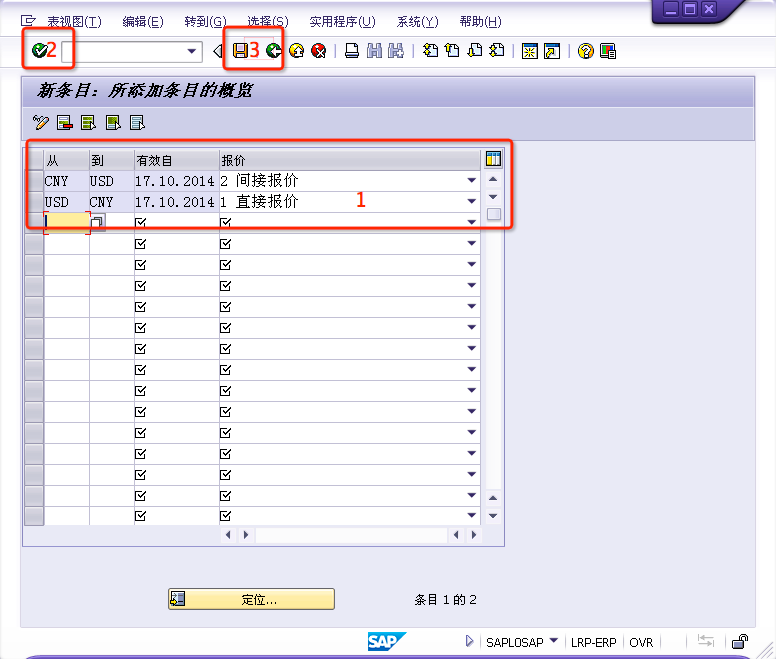Viewport: 776px width, 659px height.
Task: Click the yellow Exit arrow icon
Action: pos(296,50)
